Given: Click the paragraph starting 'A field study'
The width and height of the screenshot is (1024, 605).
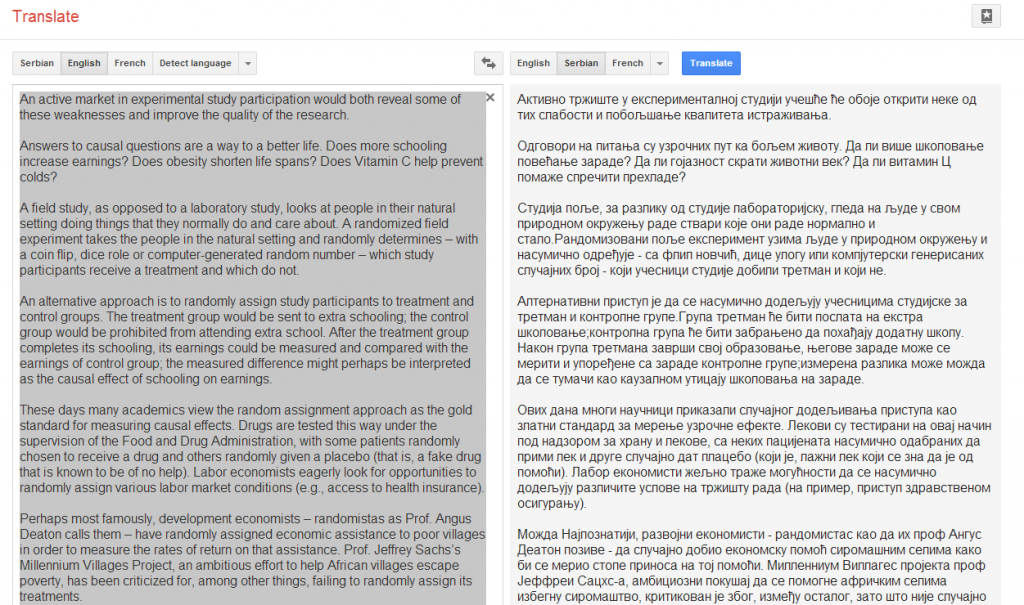Looking at the screenshot, I should coord(249,239).
